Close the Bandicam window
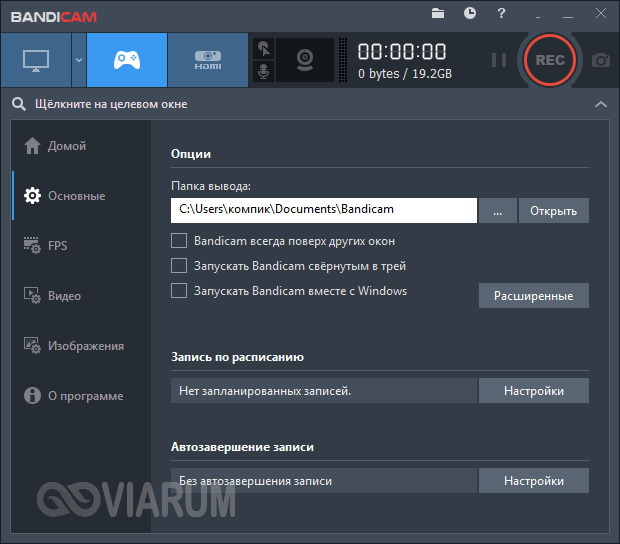This screenshot has width=620, height=544. [601, 13]
